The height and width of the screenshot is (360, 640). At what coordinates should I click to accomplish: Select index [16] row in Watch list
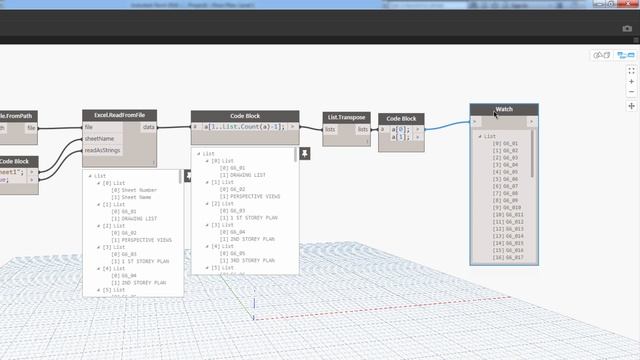point(508,258)
